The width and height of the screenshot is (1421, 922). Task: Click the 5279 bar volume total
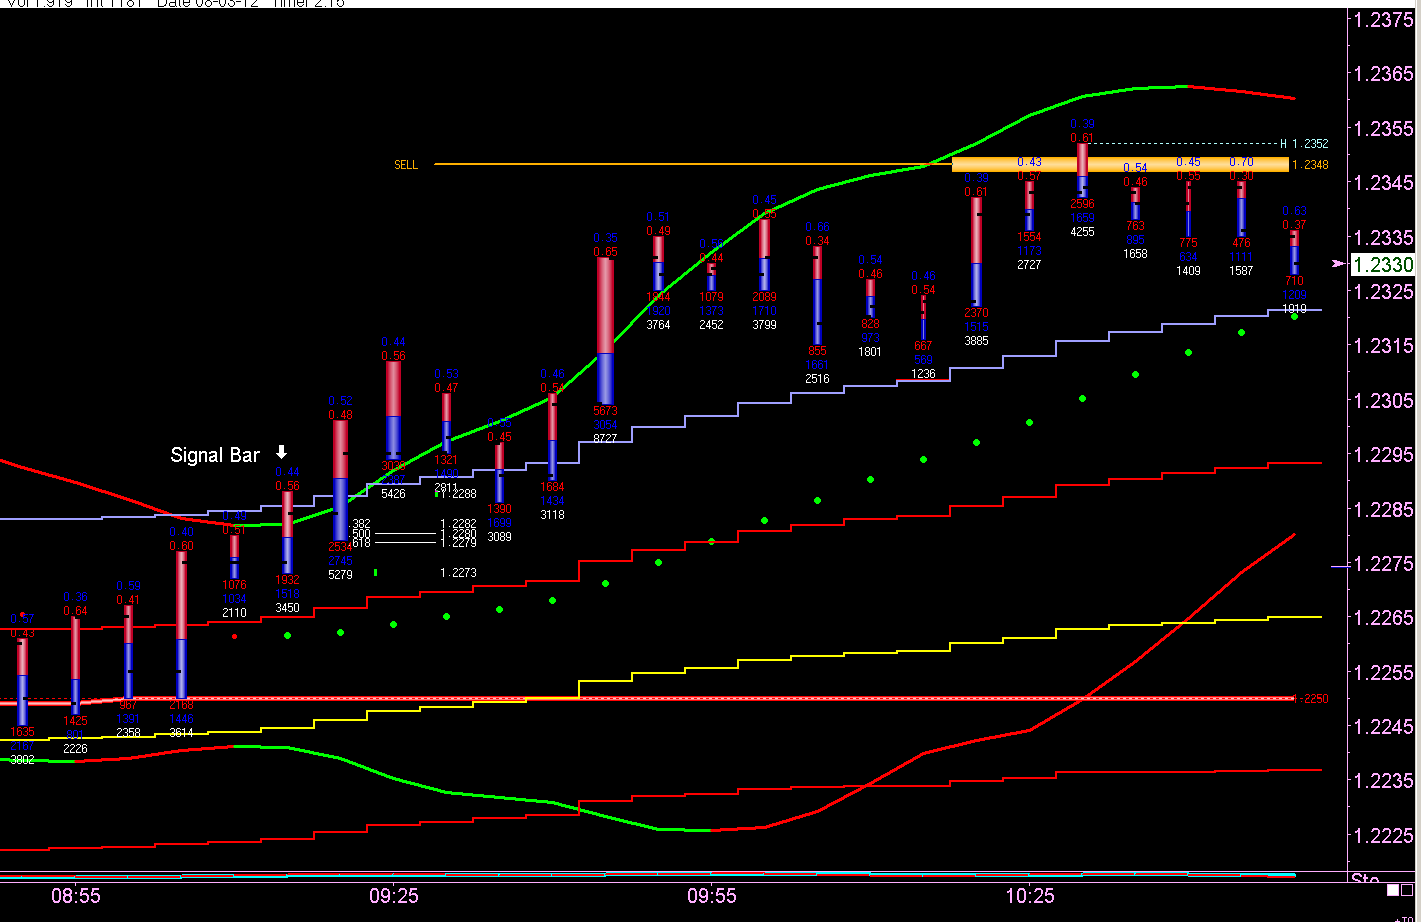tap(340, 575)
